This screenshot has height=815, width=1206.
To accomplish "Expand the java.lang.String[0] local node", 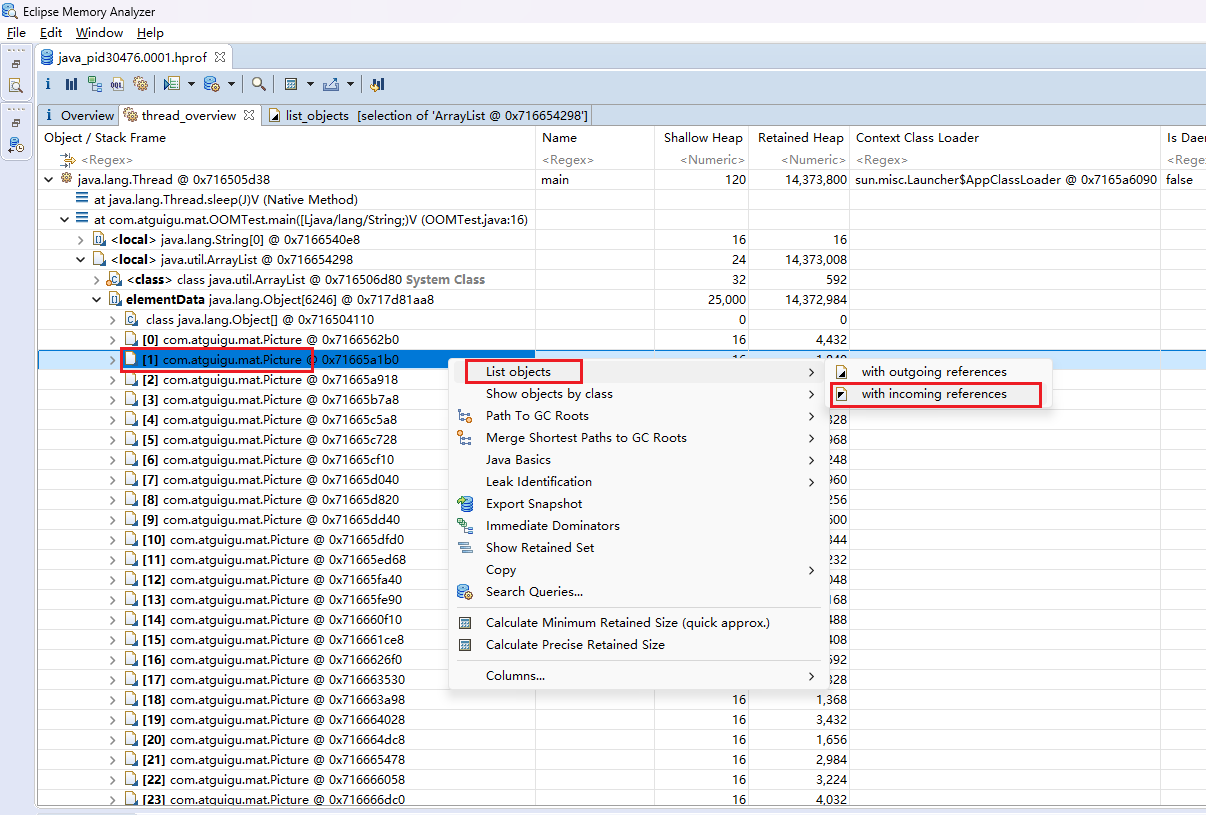I will pyautogui.click(x=81, y=239).
